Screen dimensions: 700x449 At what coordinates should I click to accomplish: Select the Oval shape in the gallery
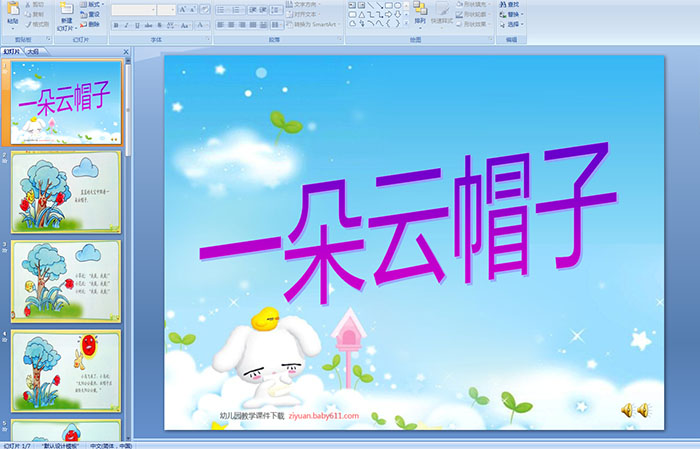click(x=397, y=5)
